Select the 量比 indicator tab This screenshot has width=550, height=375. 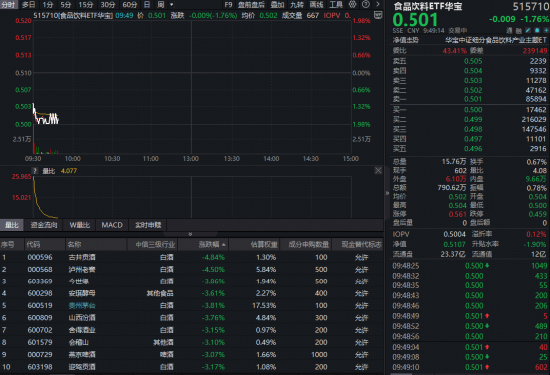pyautogui.click(x=12, y=225)
